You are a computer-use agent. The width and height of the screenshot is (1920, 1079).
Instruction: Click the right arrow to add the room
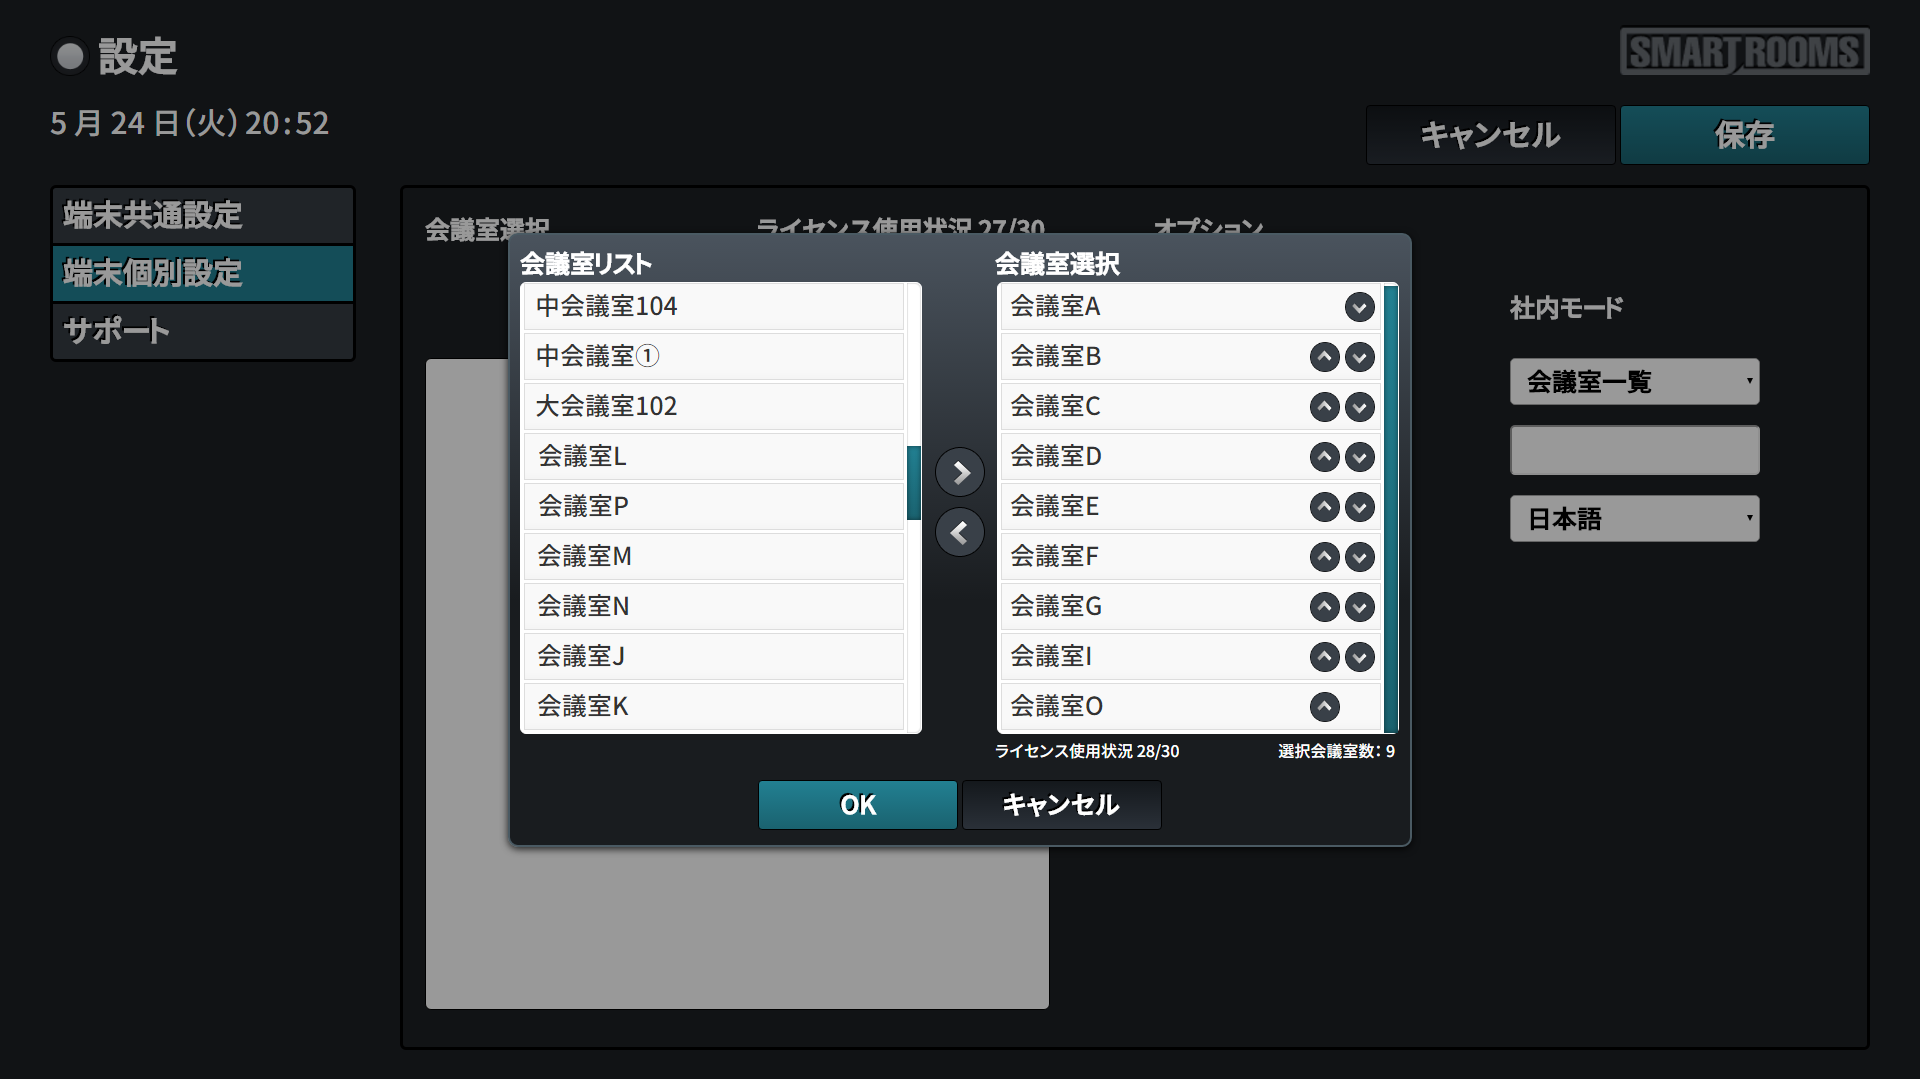click(x=960, y=472)
